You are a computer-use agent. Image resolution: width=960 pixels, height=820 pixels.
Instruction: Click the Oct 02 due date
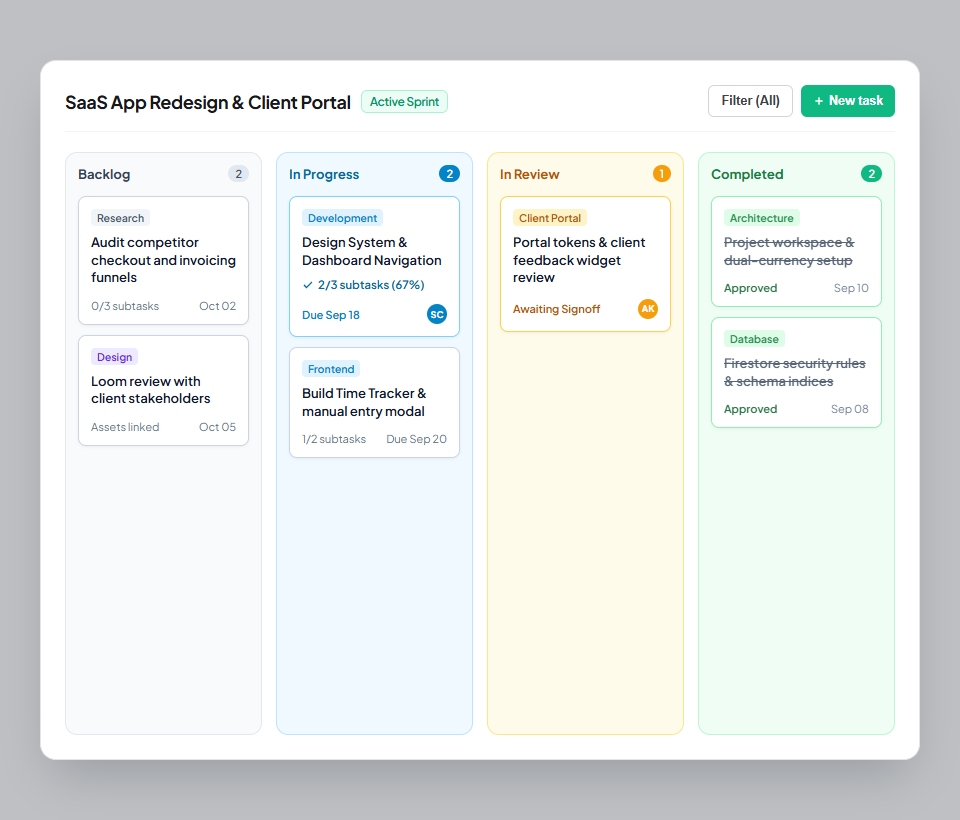217,306
